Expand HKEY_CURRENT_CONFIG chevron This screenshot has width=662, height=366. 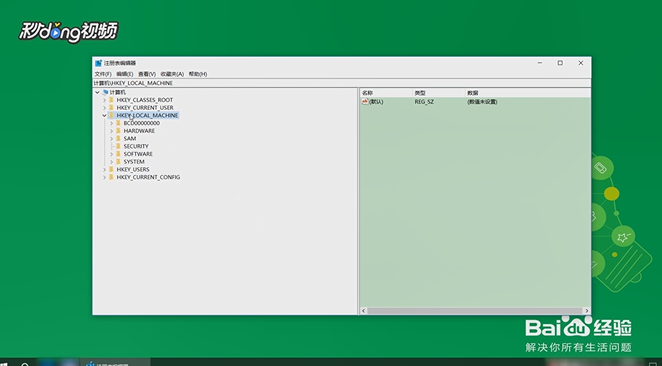[105, 177]
